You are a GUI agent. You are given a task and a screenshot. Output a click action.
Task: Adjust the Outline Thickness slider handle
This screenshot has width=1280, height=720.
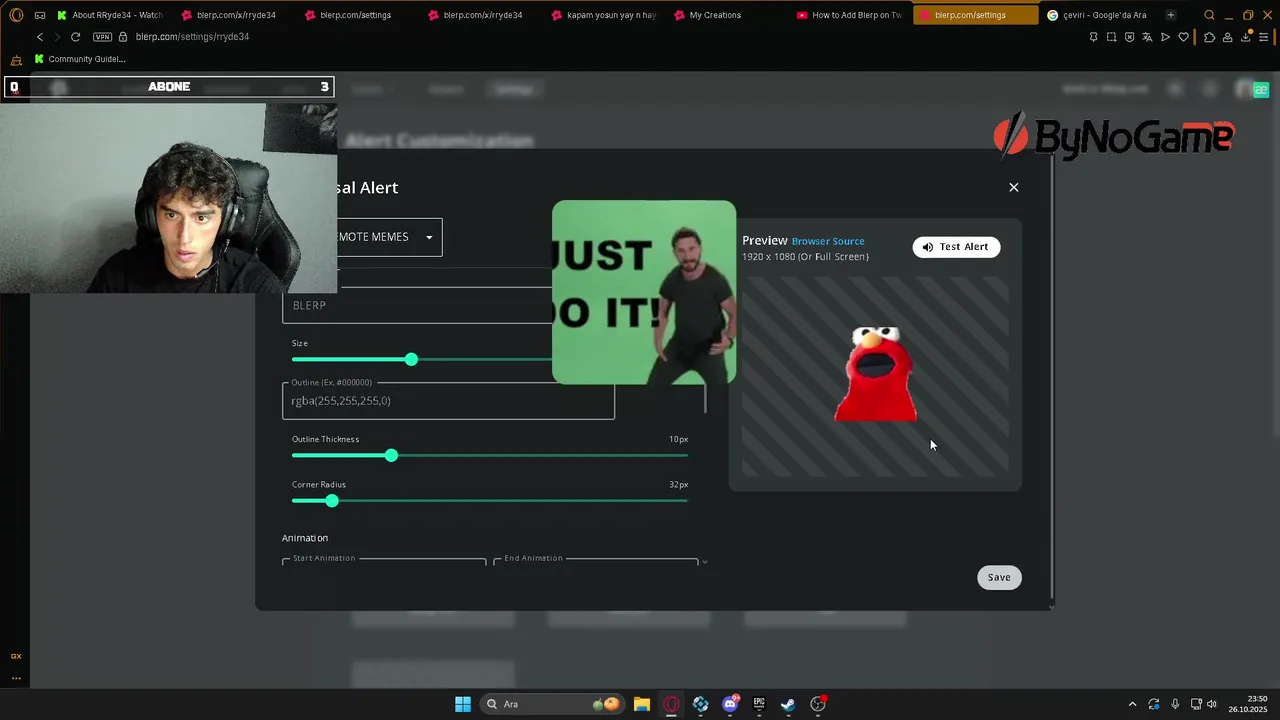tap(391, 455)
